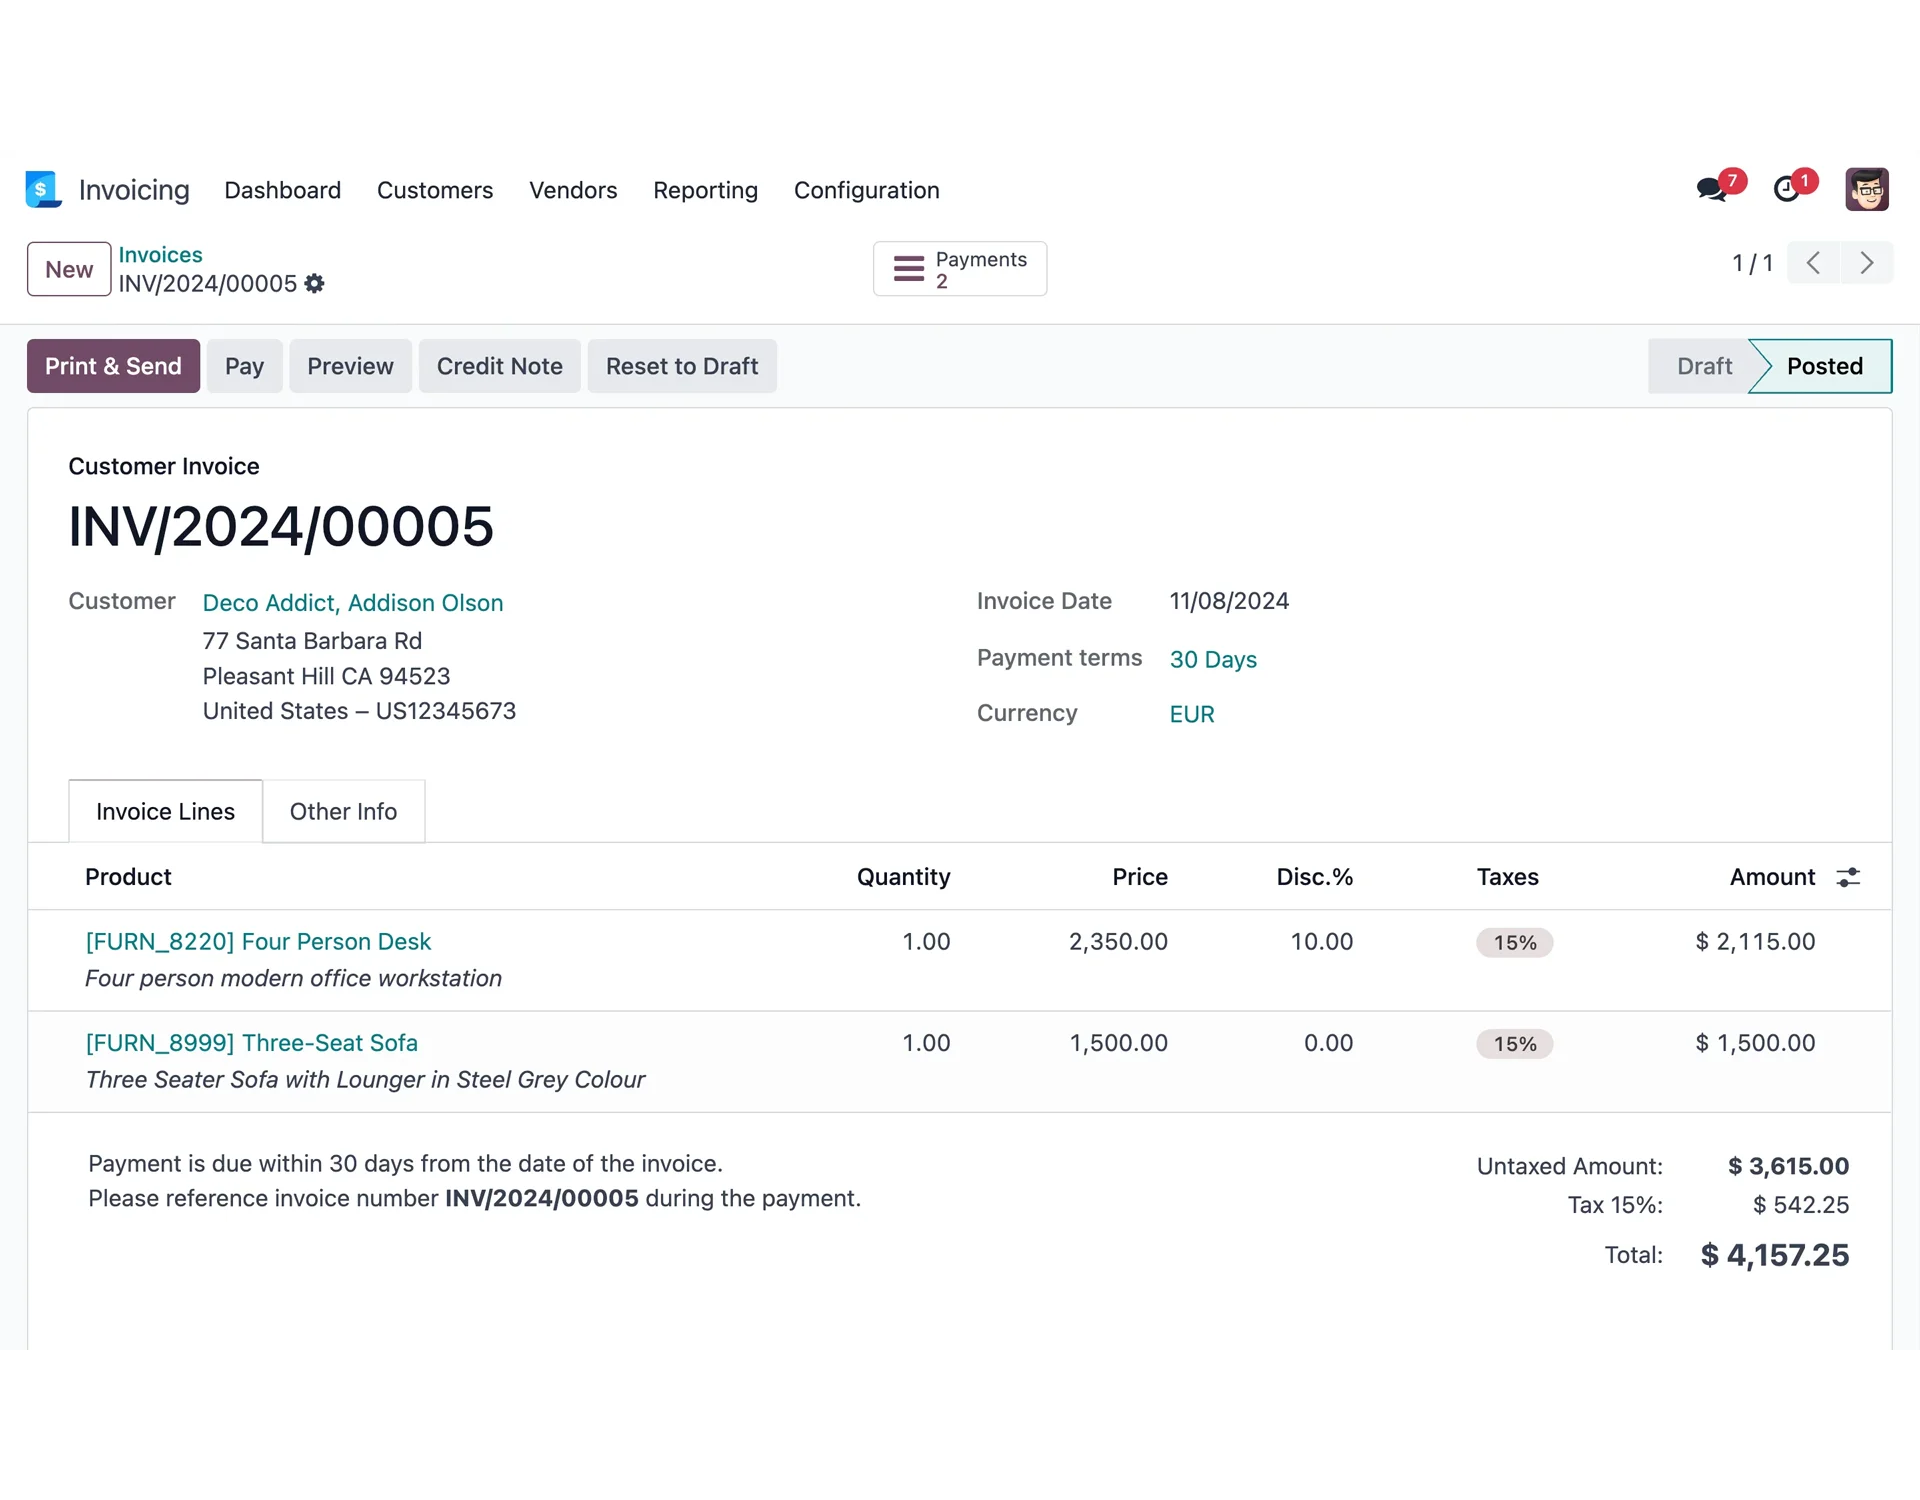Select the Posted status stage

(1823, 366)
